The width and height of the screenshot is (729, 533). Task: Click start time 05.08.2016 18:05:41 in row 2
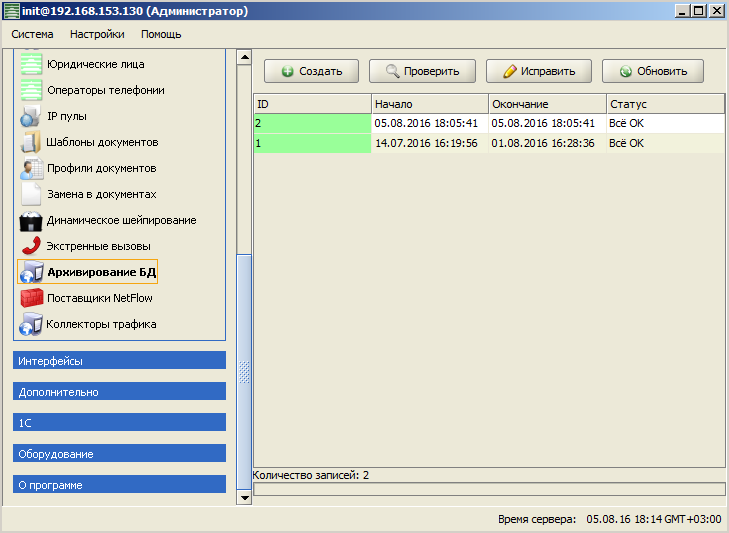426,123
